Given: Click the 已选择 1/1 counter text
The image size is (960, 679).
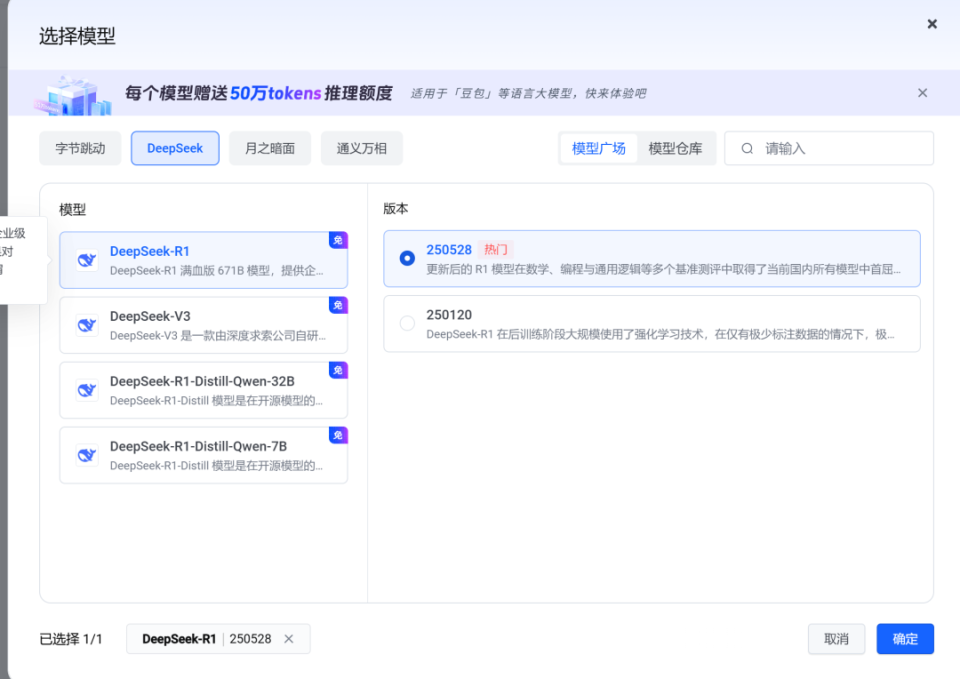Looking at the screenshot, I should tap(70, 639).
